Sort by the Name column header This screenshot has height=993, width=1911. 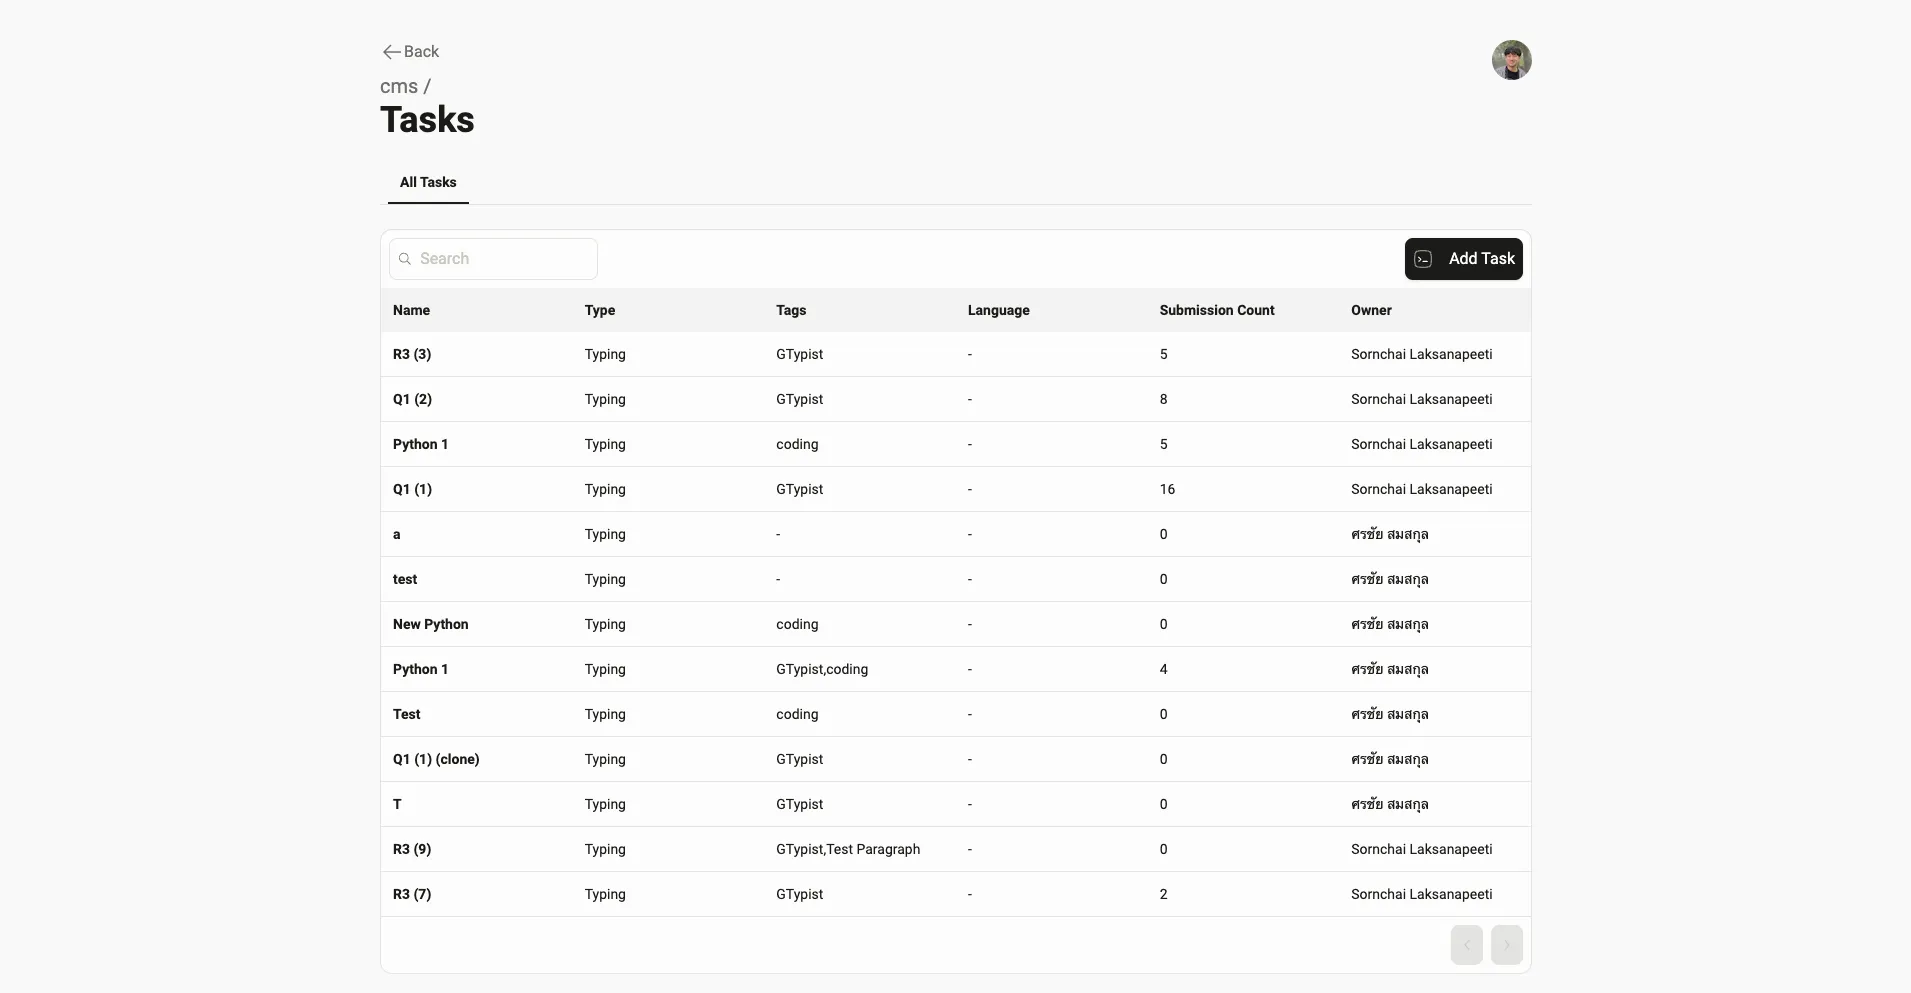[411, 310]
